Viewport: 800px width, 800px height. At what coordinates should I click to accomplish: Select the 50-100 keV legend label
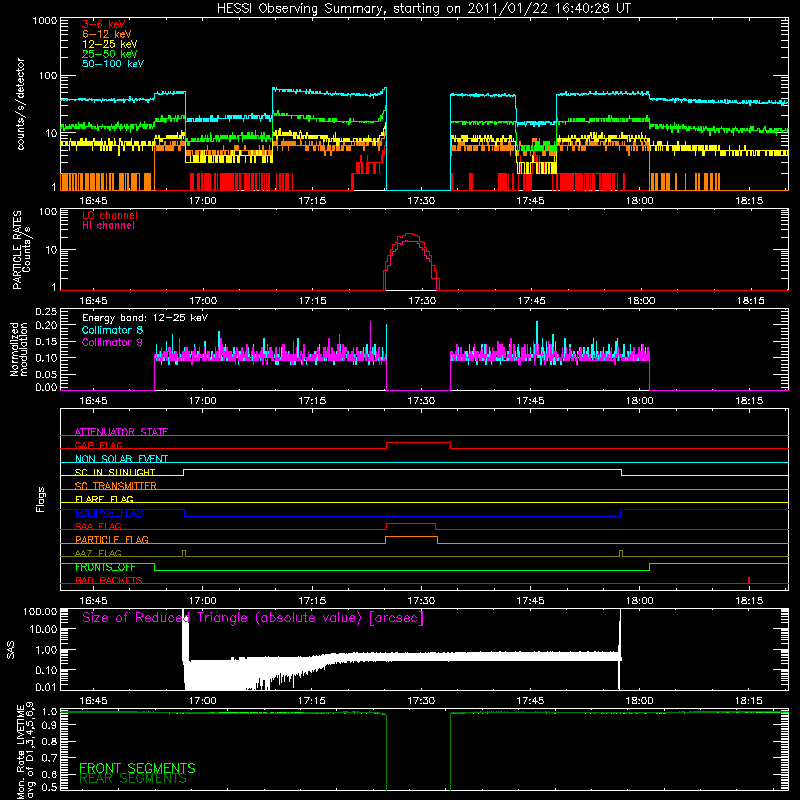pyautogui.click(x=113, y=64)
